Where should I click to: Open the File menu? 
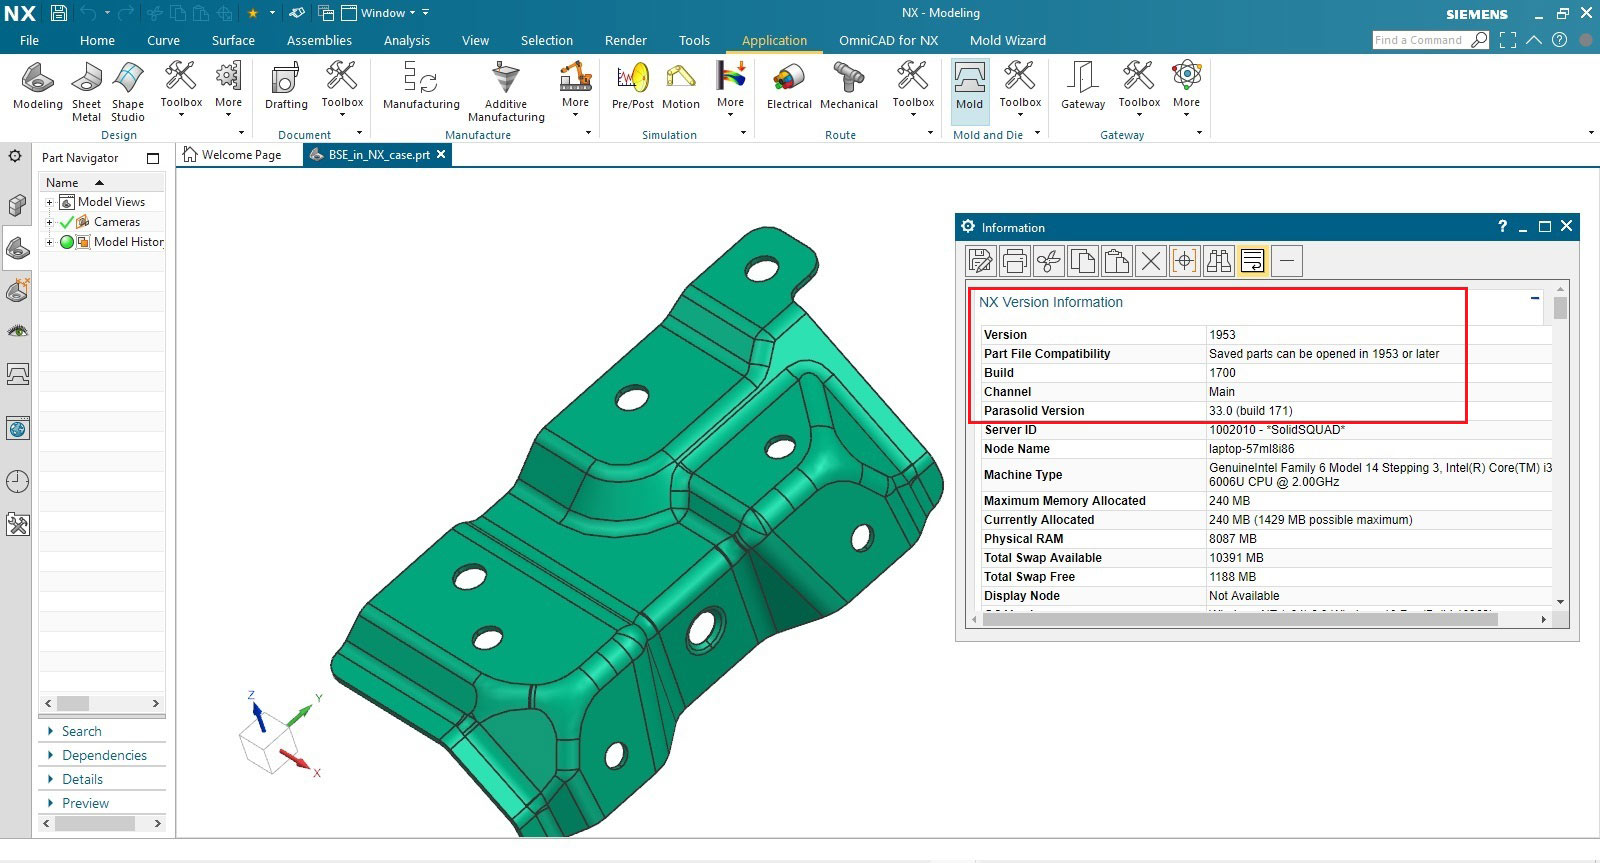[x=29, y=40]
